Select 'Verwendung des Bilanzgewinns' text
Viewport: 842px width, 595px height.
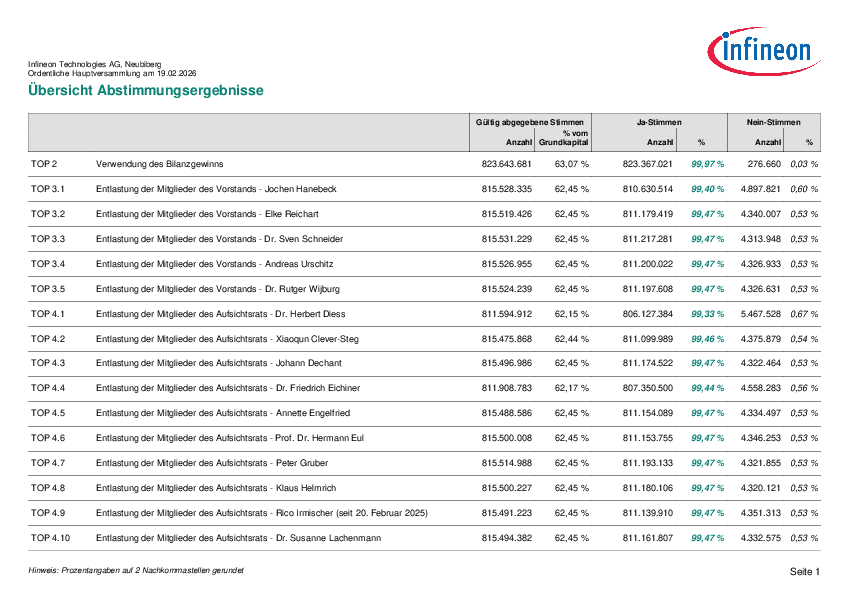pyautogui.click(x=159, y=164)
